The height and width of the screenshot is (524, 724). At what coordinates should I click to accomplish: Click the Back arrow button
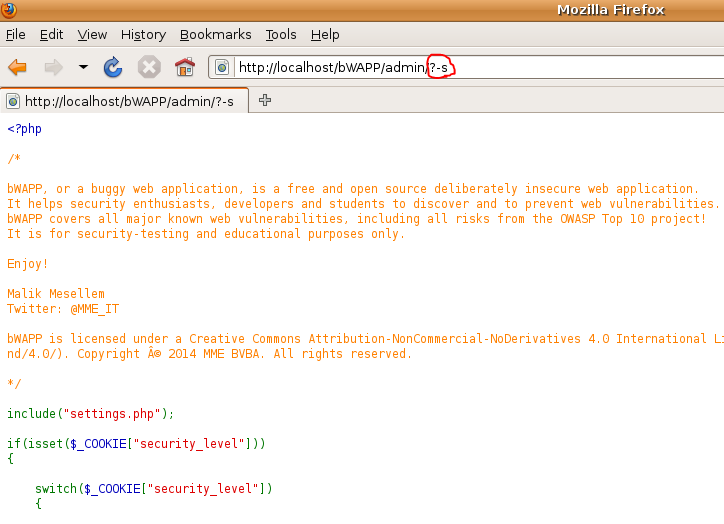point(18,67)
